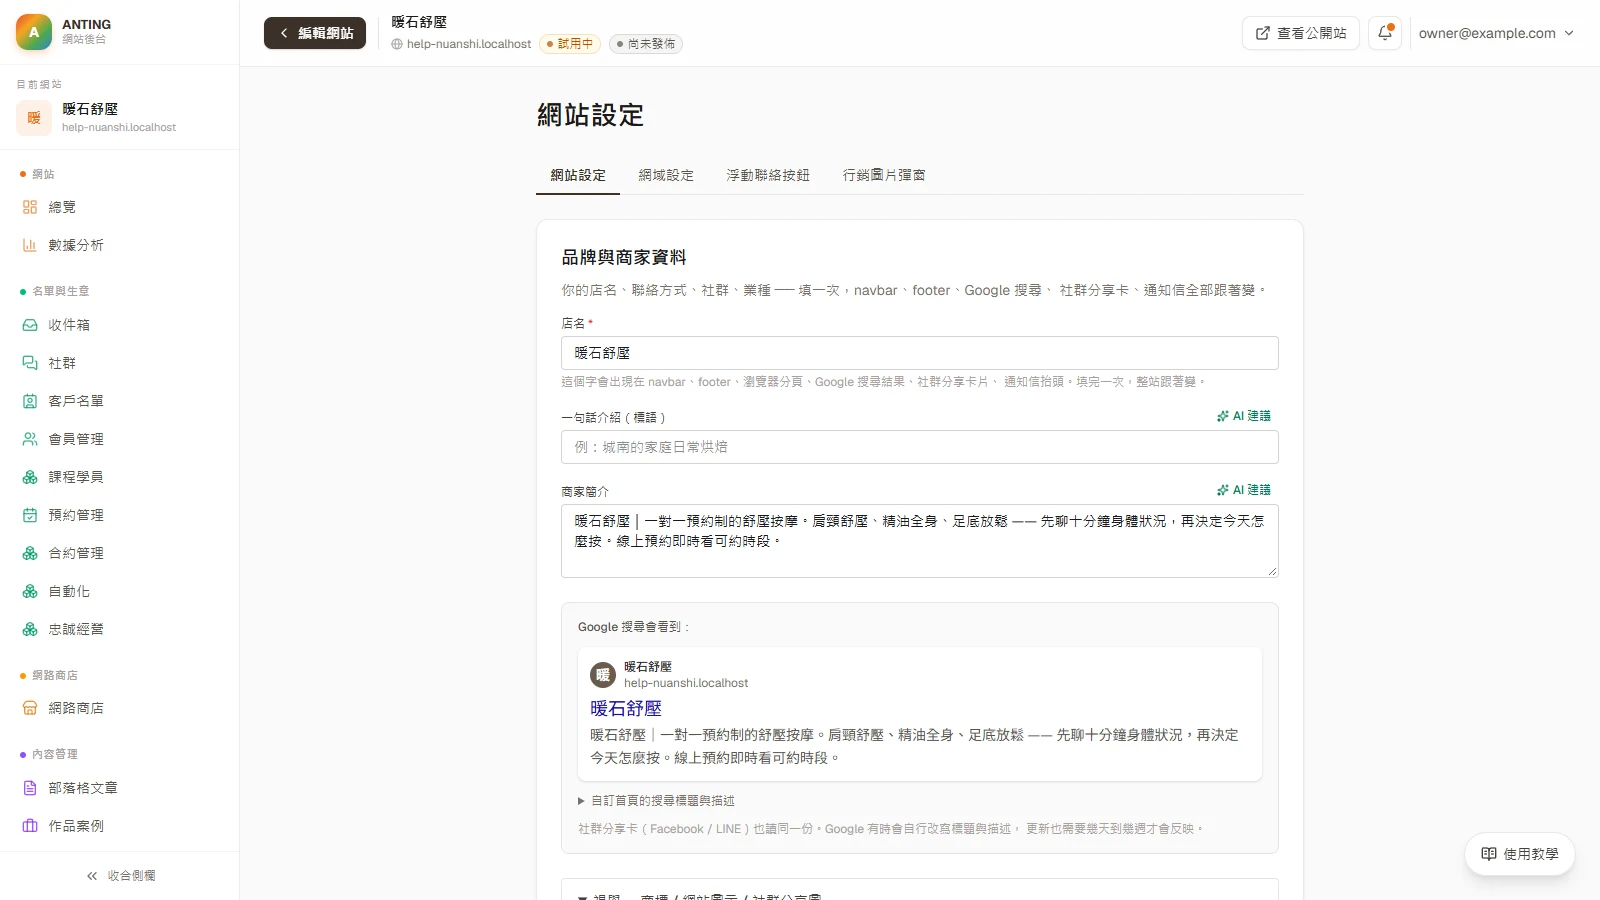Click 查看公開站 button
1600x900 pixels.
[x=1301, y=33]
